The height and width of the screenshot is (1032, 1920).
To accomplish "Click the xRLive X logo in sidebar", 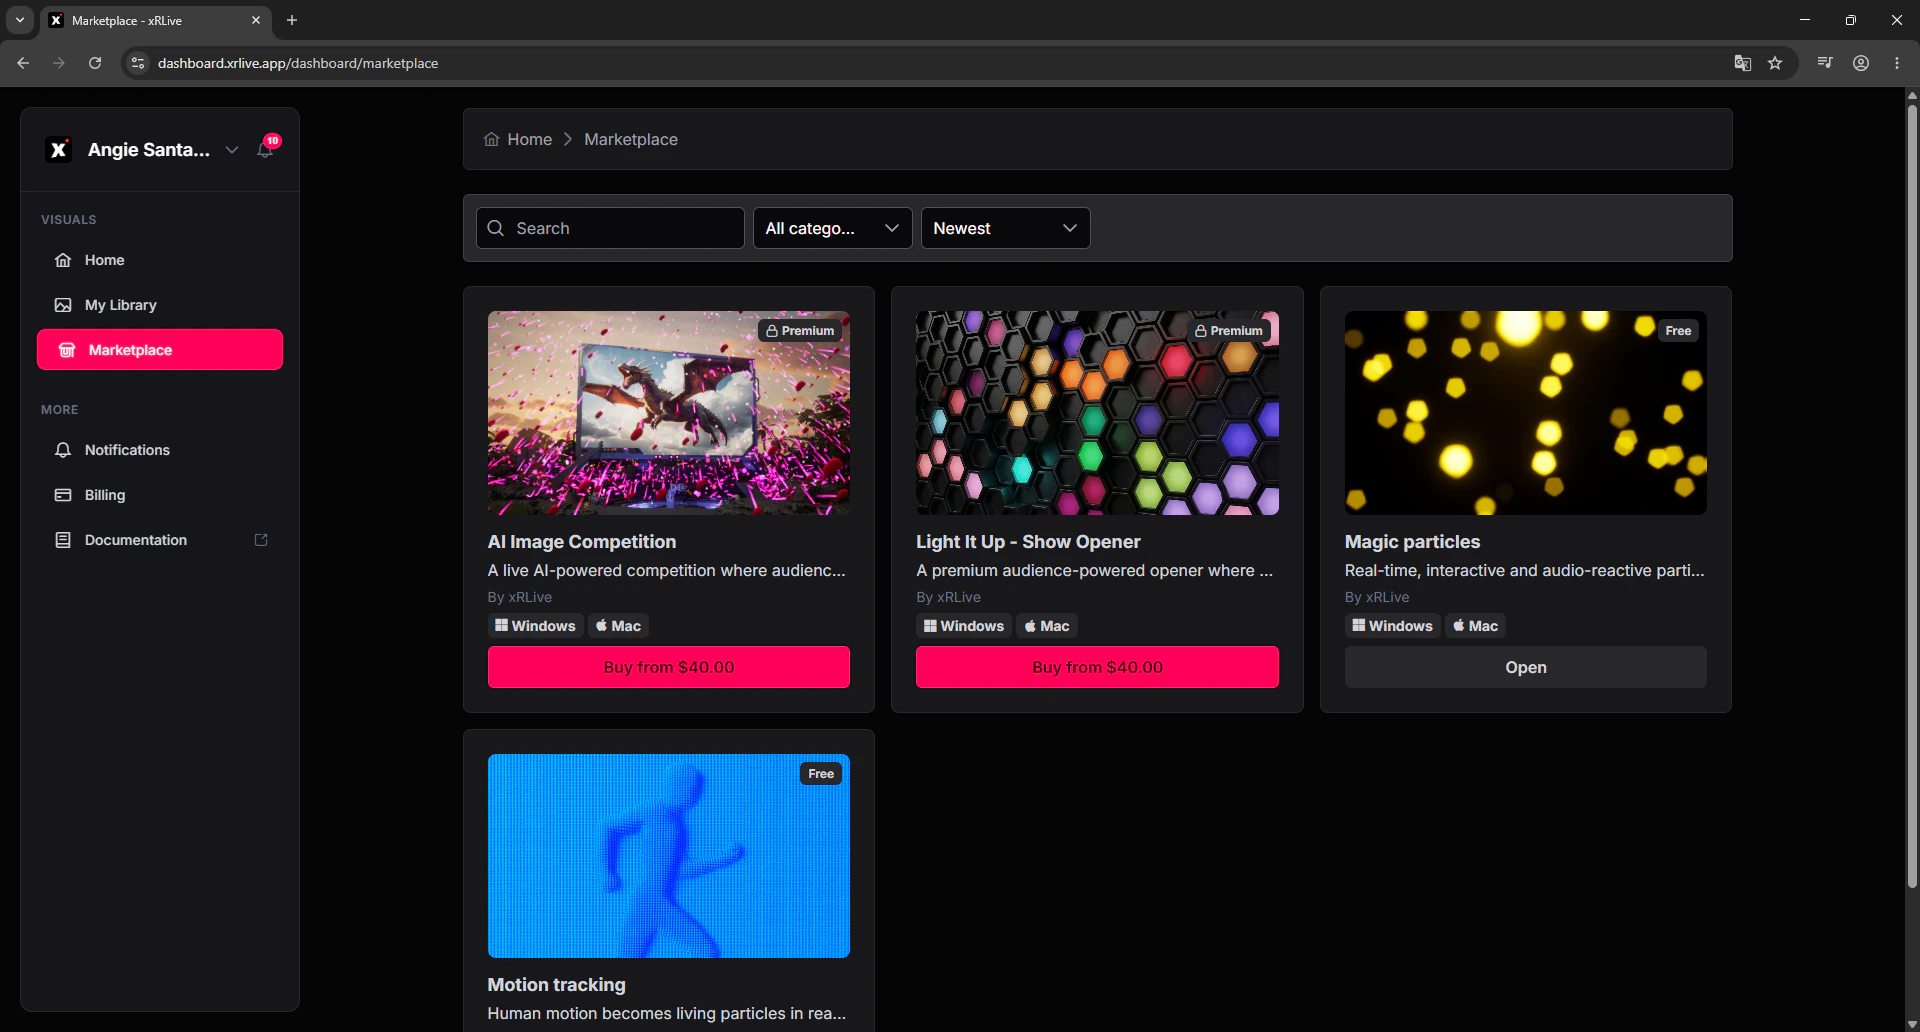I will point(59,149).
